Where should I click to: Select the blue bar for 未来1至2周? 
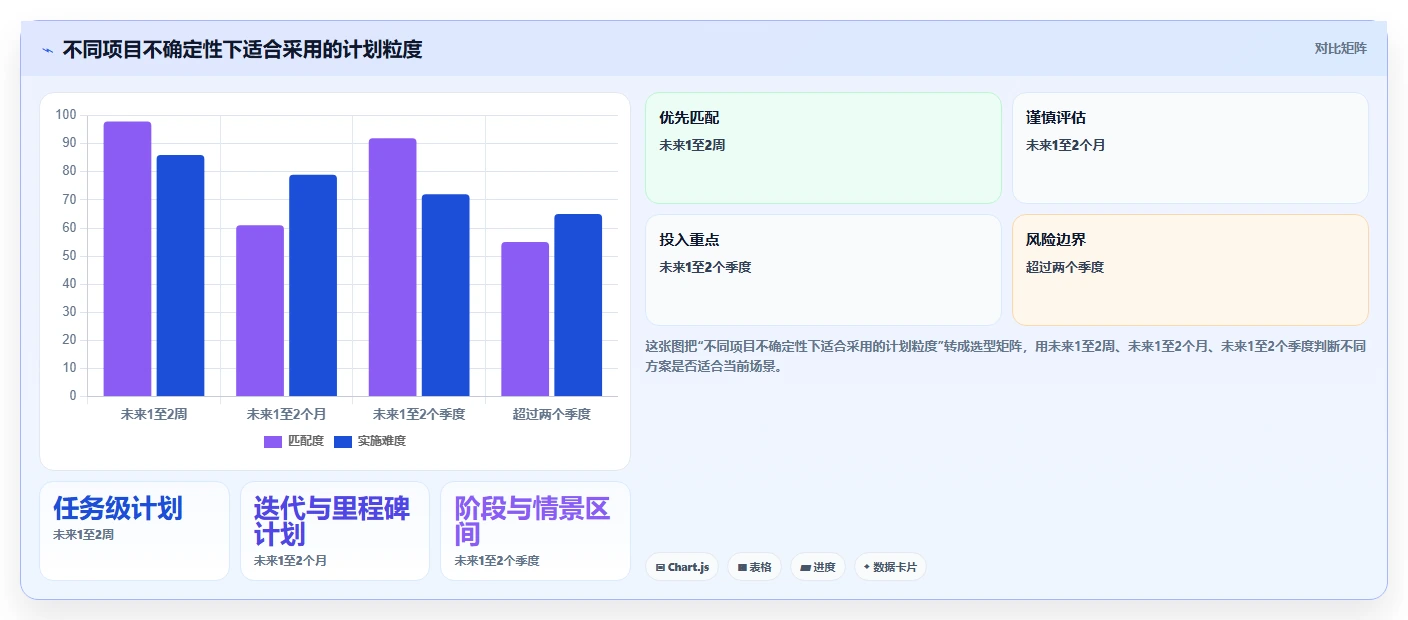coord(180,276)
